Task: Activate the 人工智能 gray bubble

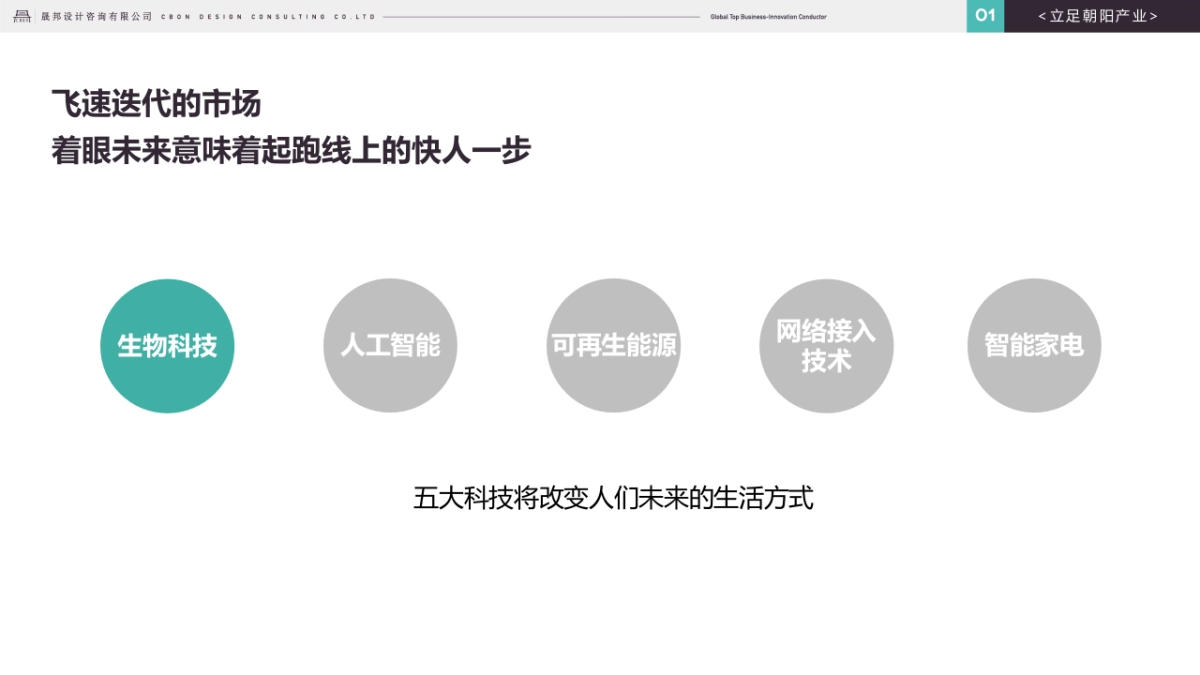Action: click(390, 346)
